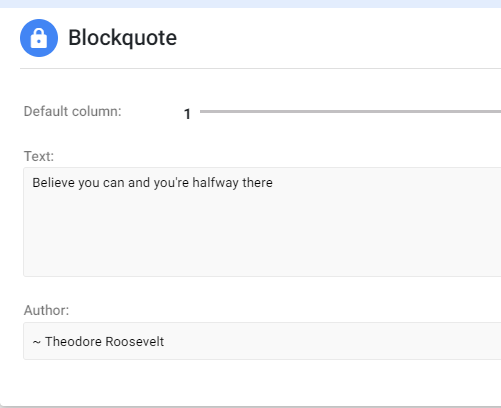Viewport: 501px width, 408px height.
Task: Click the Author field label
Action: point(46,310)
